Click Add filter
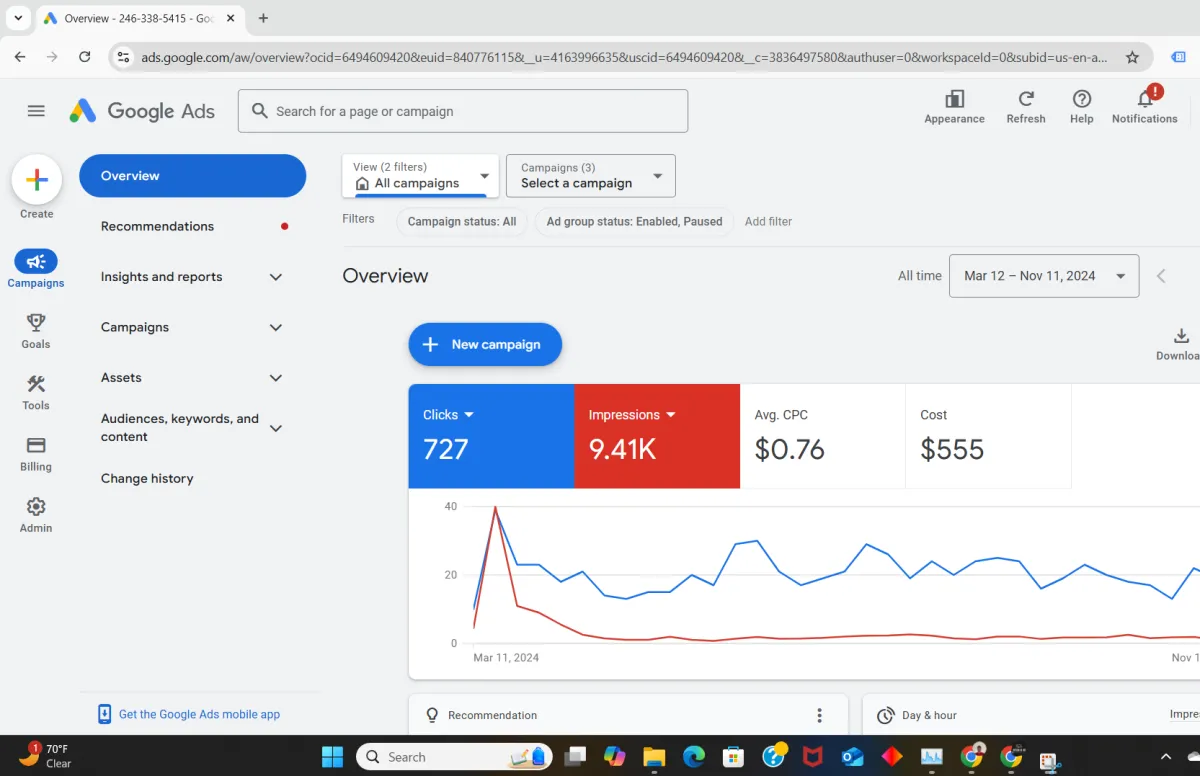Viewport: 1200px width, 776px height. click(x=768, y=222)
